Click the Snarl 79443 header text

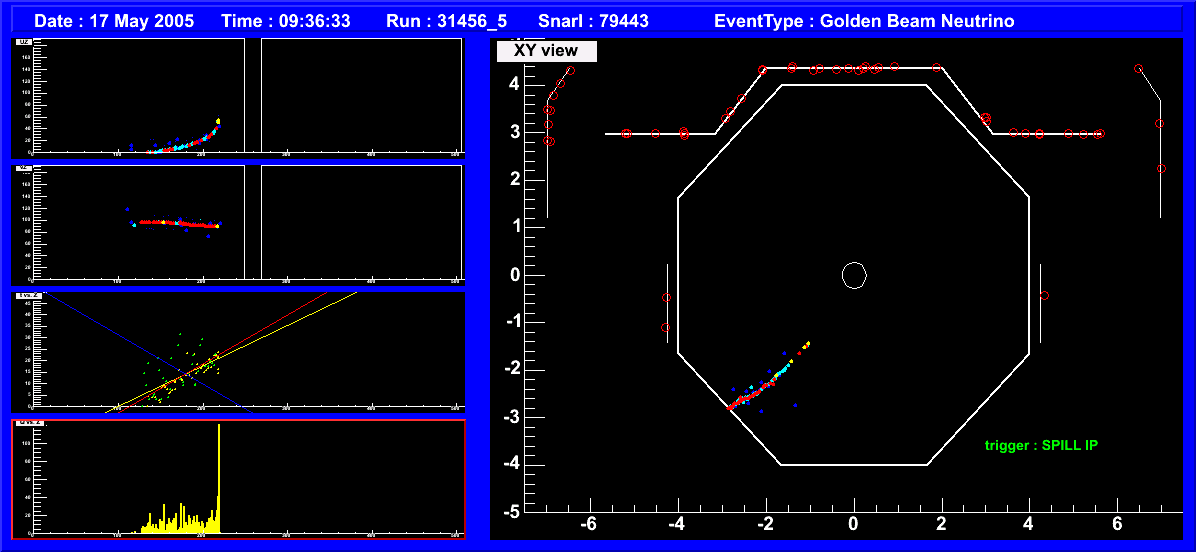click(609, 20)
